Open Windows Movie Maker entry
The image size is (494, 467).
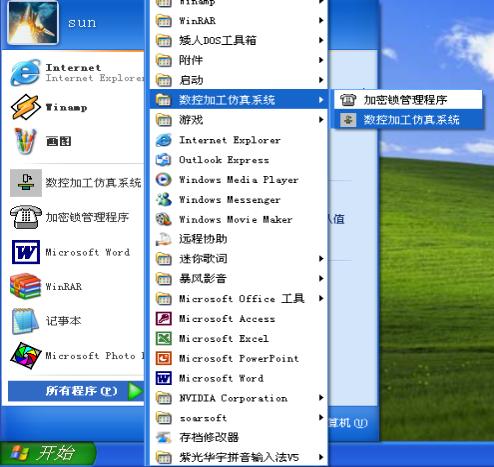coord(239,219)
